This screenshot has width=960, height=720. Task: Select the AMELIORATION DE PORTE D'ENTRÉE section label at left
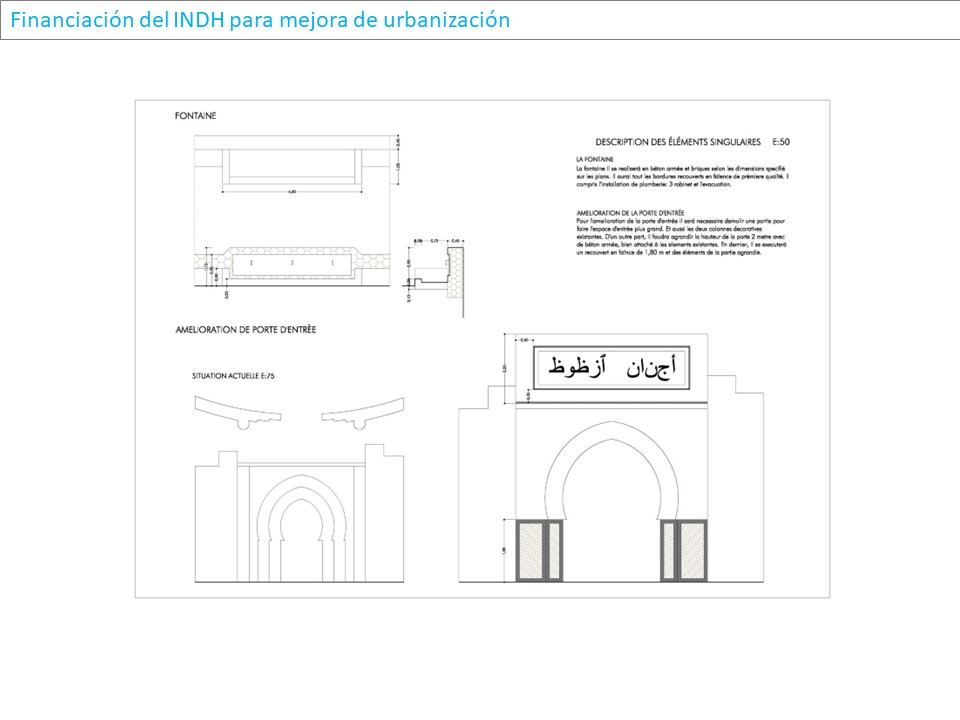click(245, 329)
